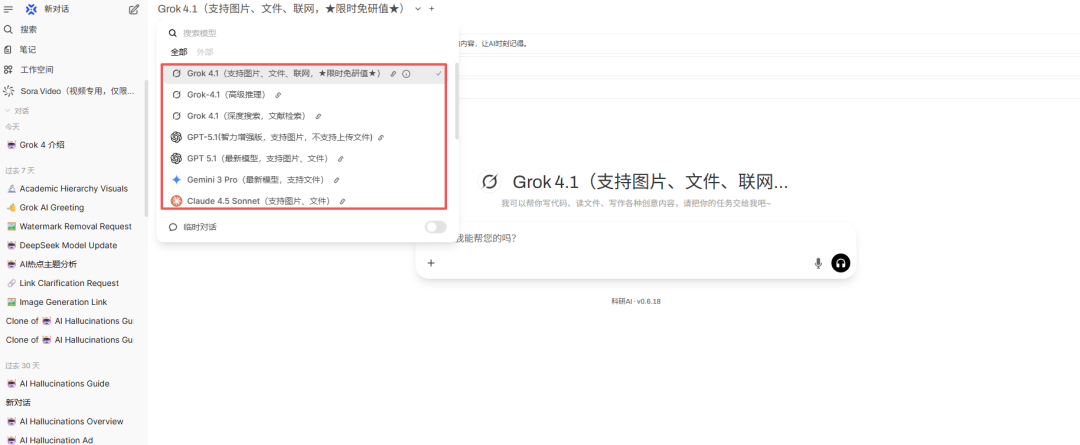Image resolution: width=1080 pixels, height=445 pixels.
Task: Select Grok 4.1(深度搜索,文献检索) model
Action: (x=305, y=116)
